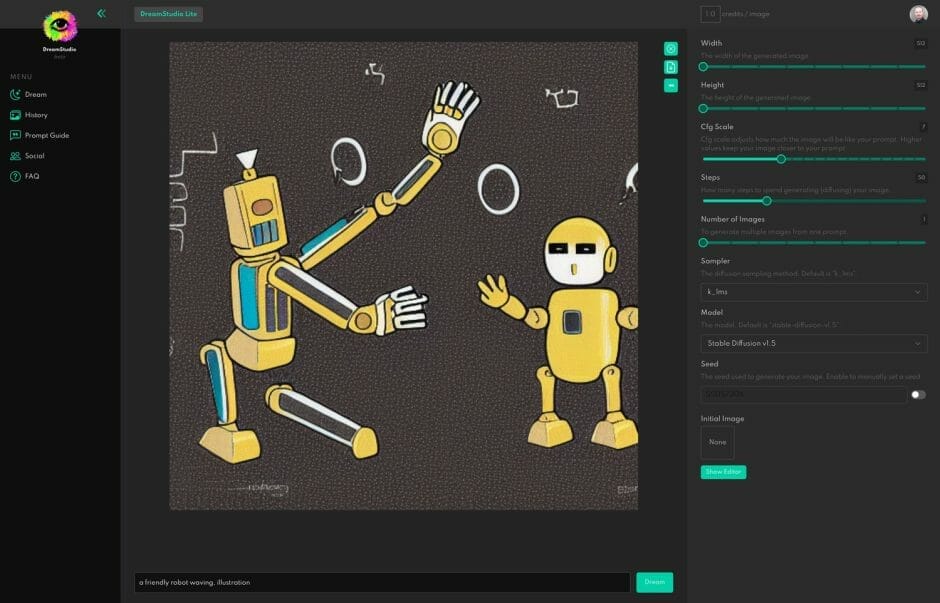Click the prompt text input field
940x603 pixels.
coord(382,582)
